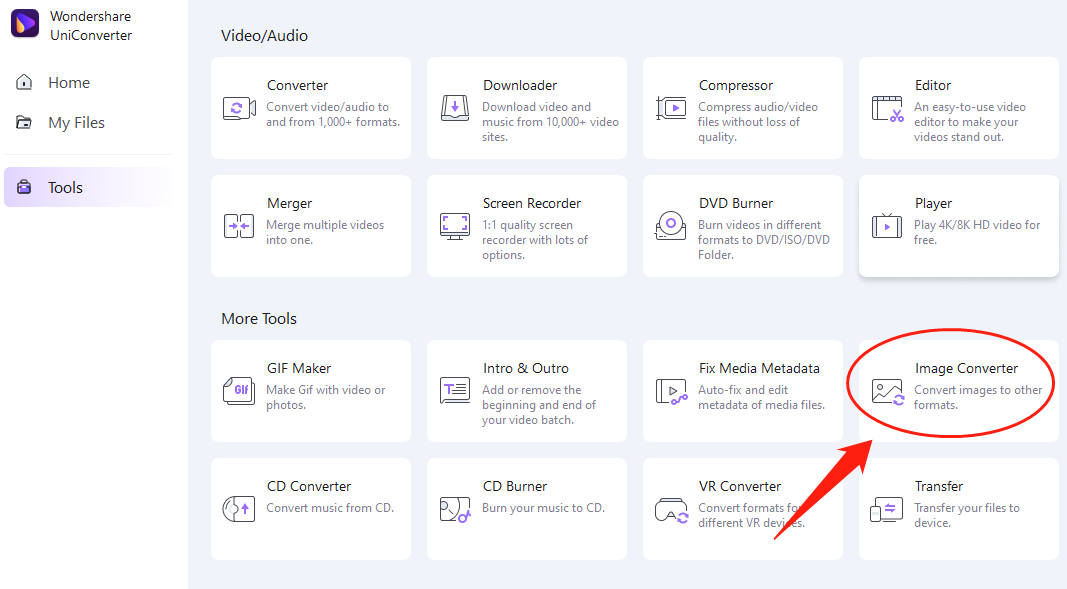1067x589 pixels.
Task: Click the Wondershare UniConverter logo icon
Action: point(25,25)
